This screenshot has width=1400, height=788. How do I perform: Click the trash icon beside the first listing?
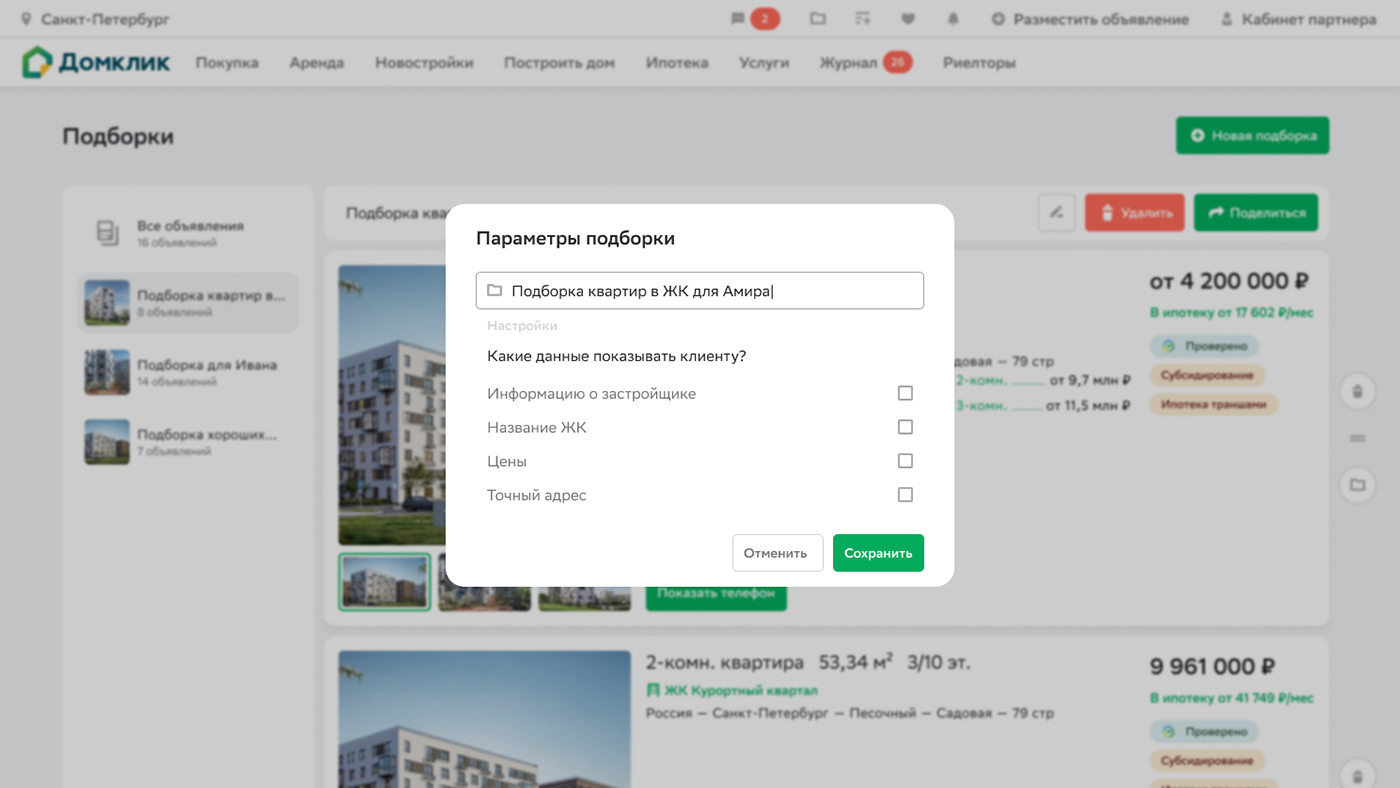click(x=1357, y=391)
